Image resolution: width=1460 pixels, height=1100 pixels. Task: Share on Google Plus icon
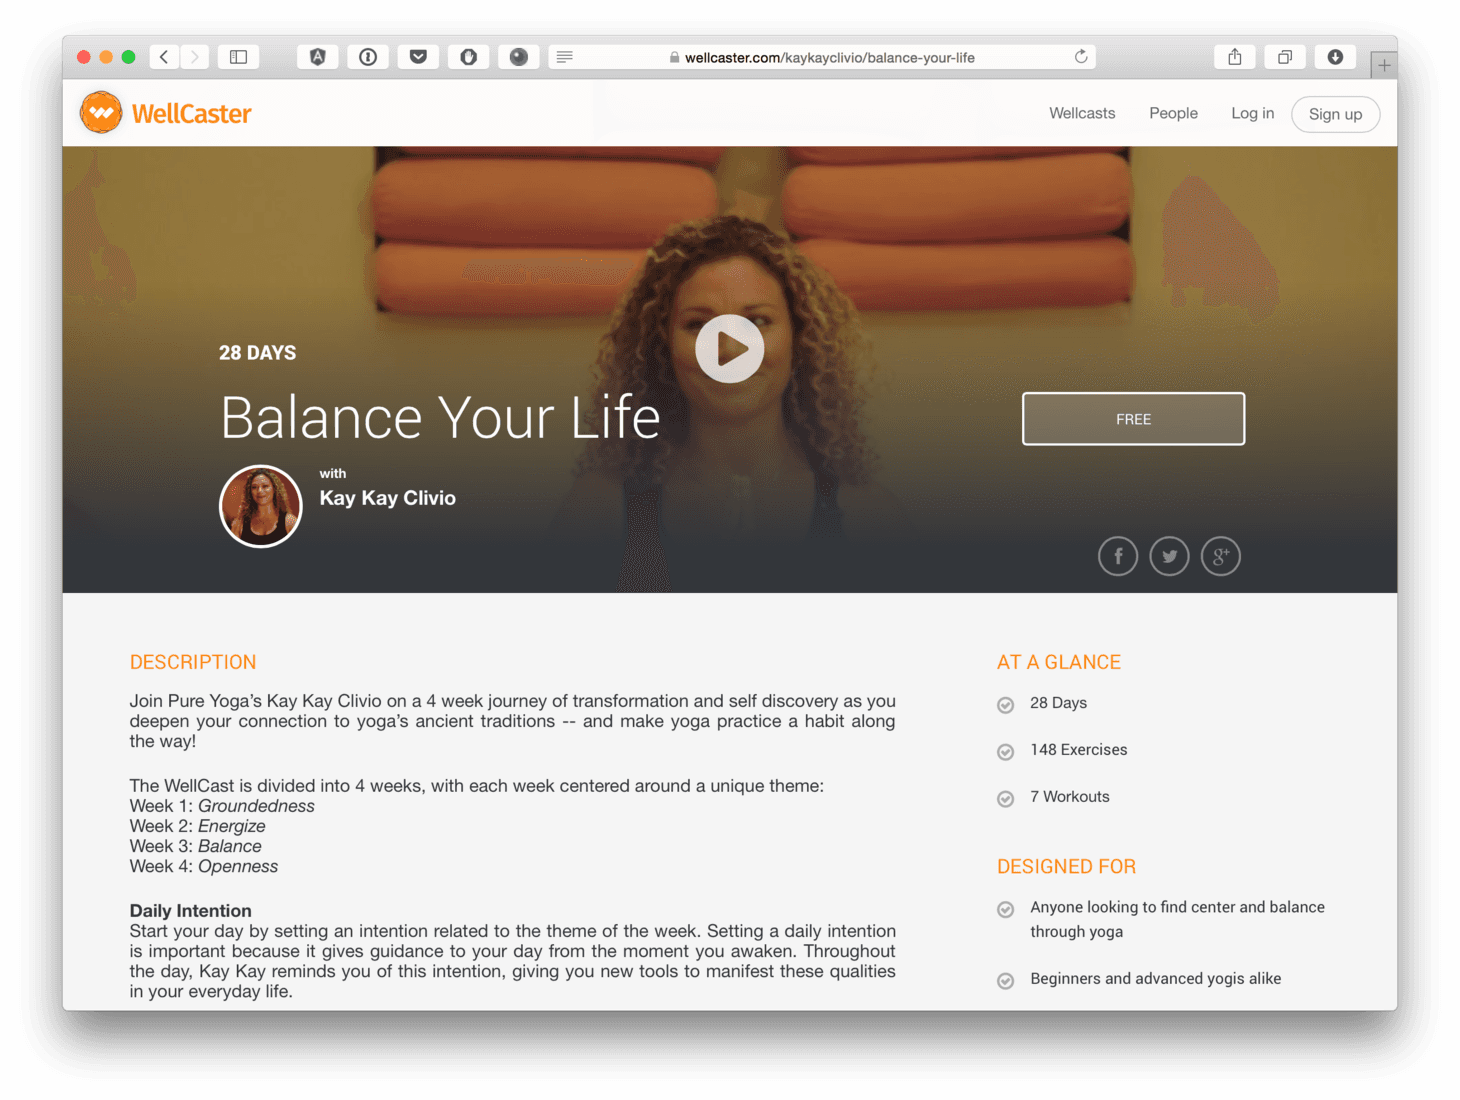click(x=1220, y=556)
